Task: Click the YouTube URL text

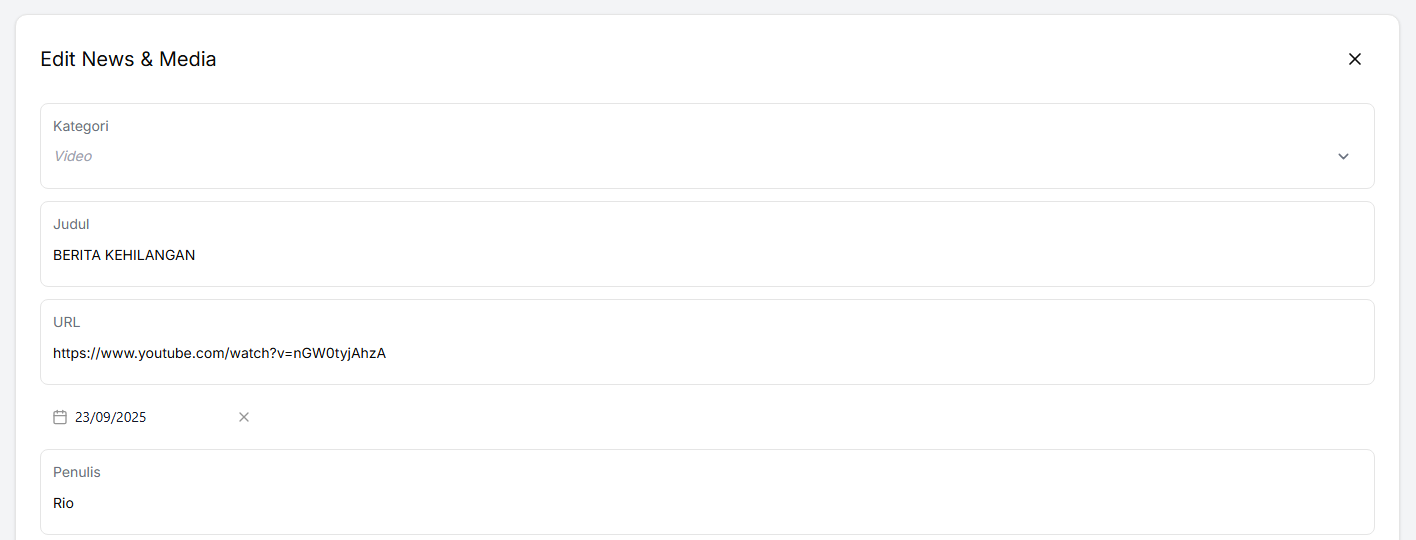Action: pyautogui.click(x=219, y=353)
